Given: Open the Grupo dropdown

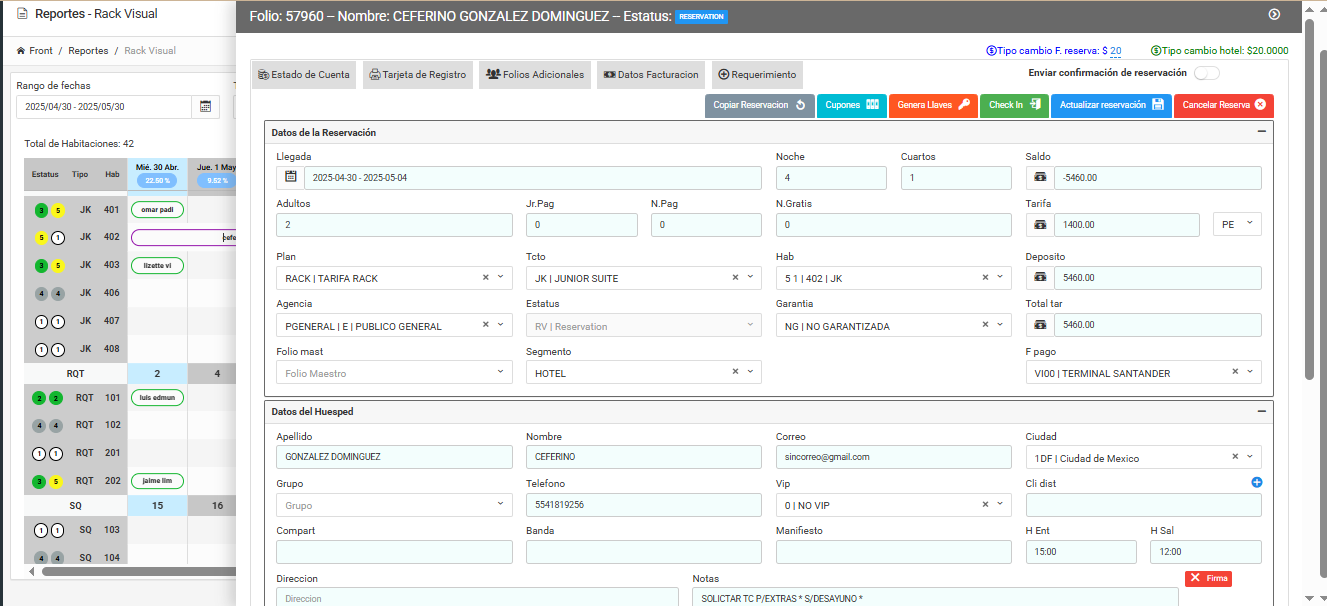Looking at the screenshot, I should click(x=394, y=505).
